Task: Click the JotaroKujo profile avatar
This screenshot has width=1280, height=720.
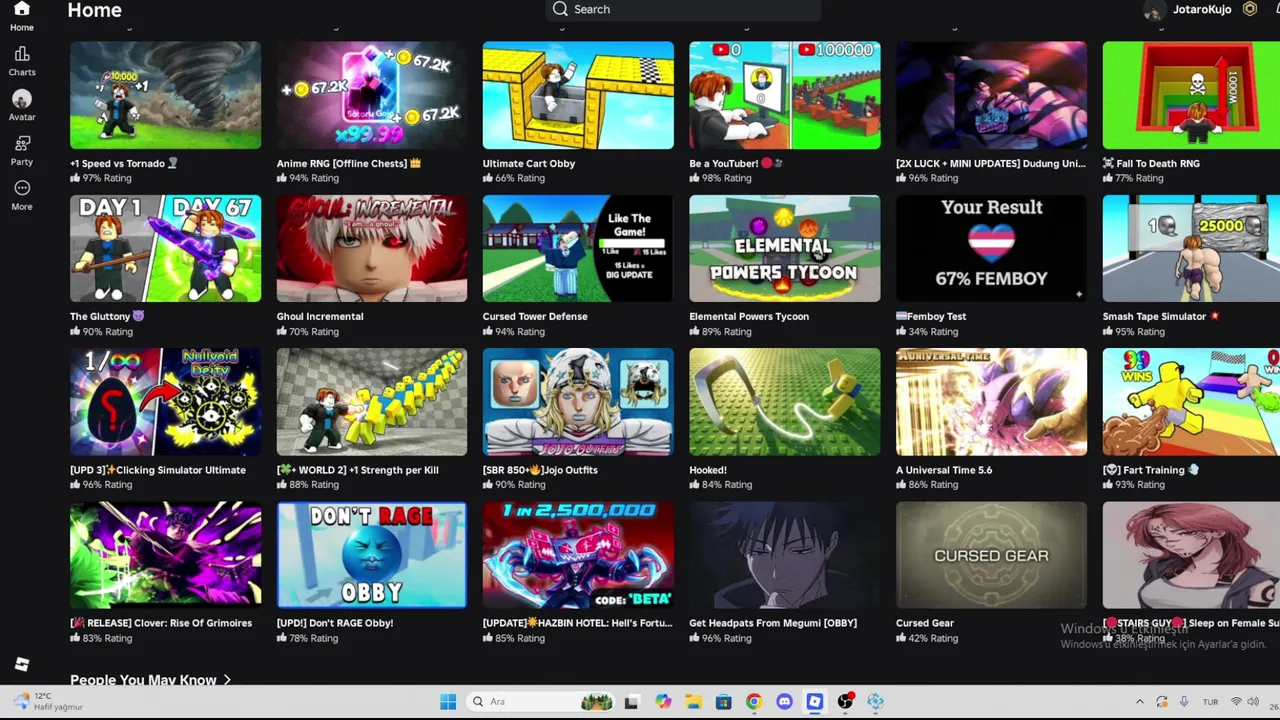Action: [x=1154, y=10]
